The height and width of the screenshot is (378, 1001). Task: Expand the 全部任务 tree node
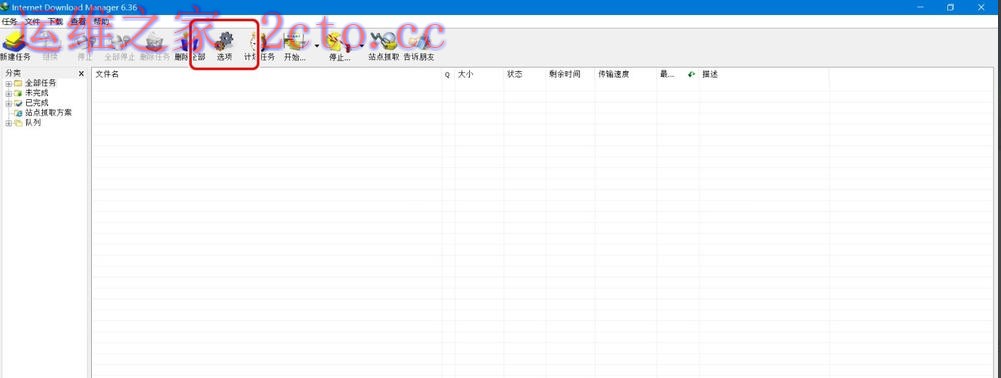pyautogui.click(x=8, y=84)
